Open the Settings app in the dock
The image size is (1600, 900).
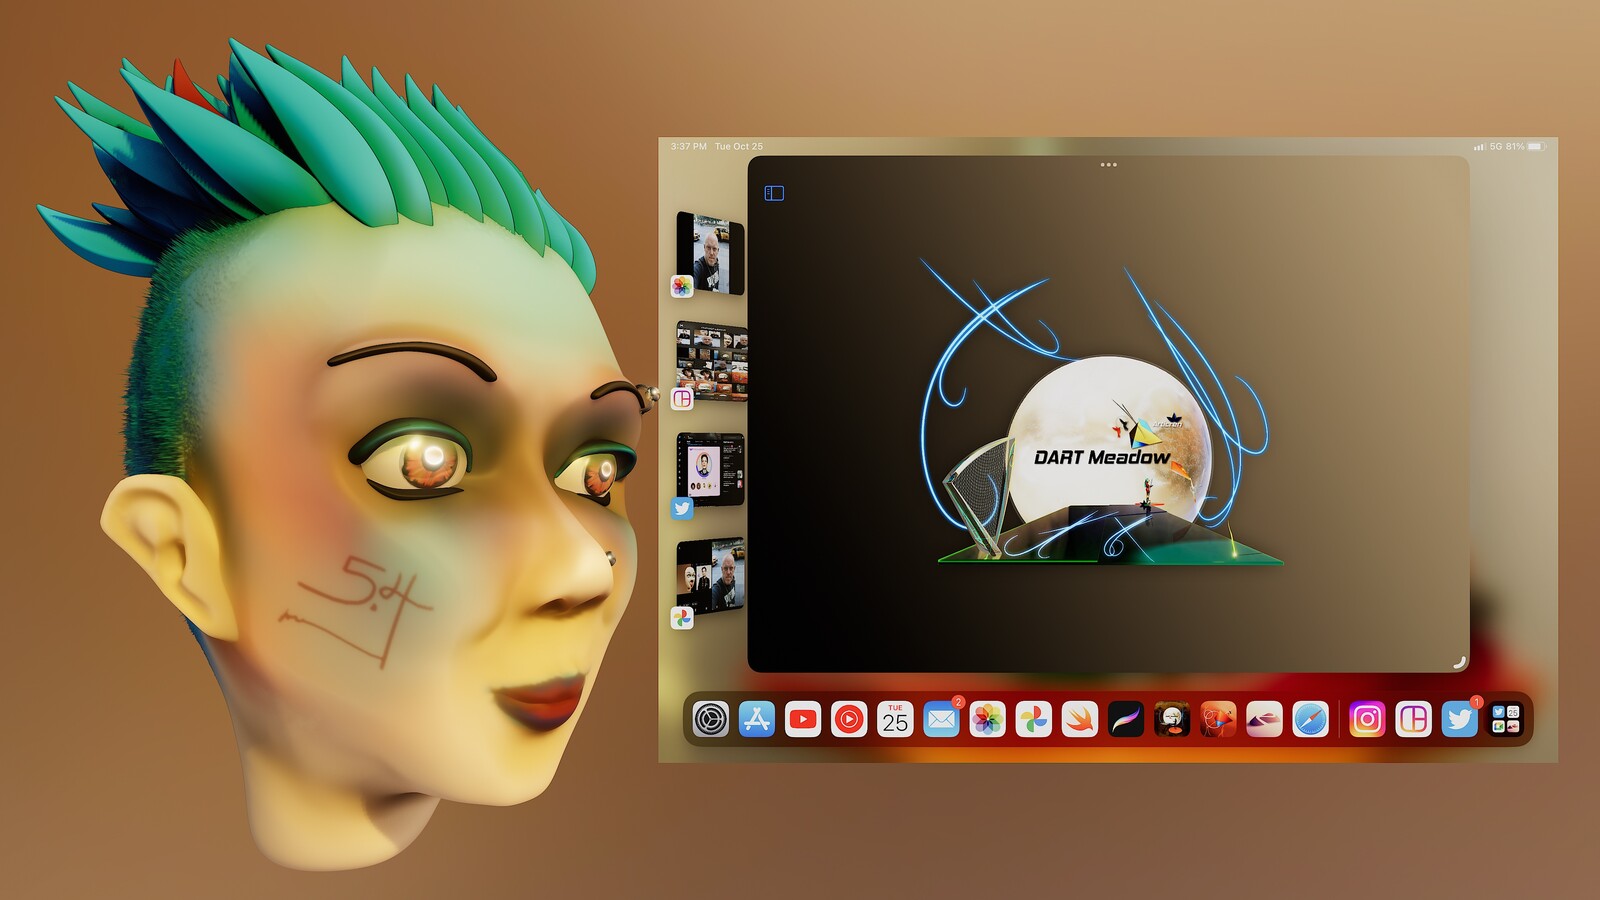[711, 719]
